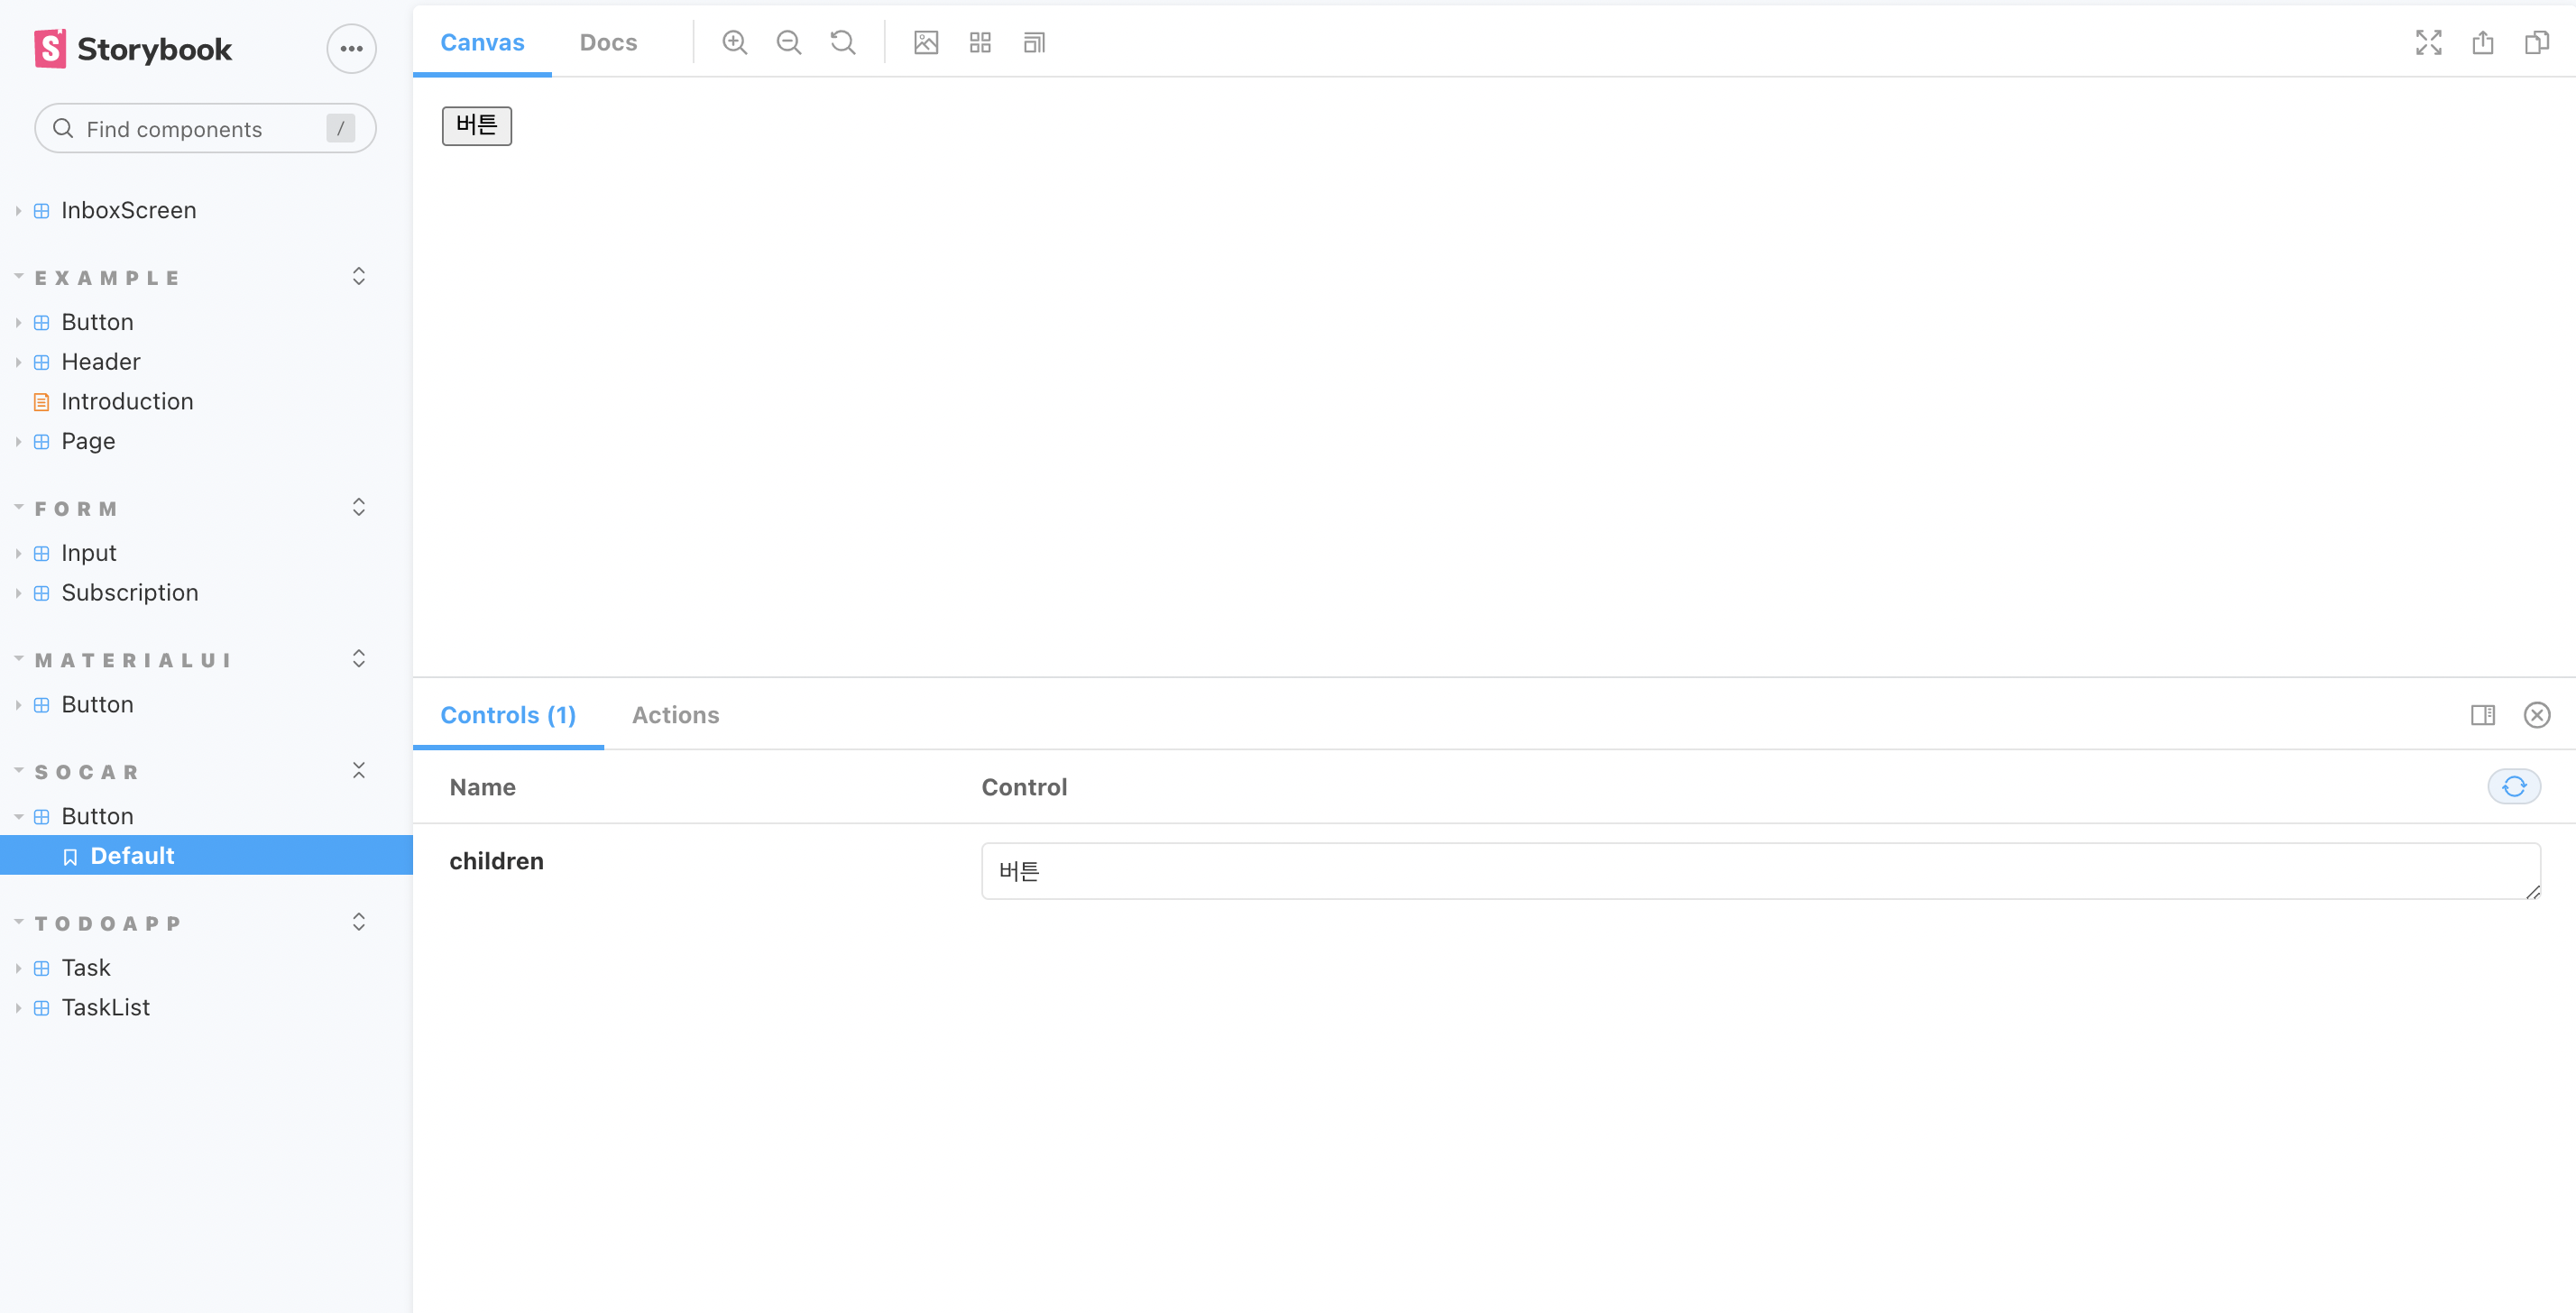Click the zoom out magnifier icon
The height and width of the screenshot is (1313, 2576).
789,42
